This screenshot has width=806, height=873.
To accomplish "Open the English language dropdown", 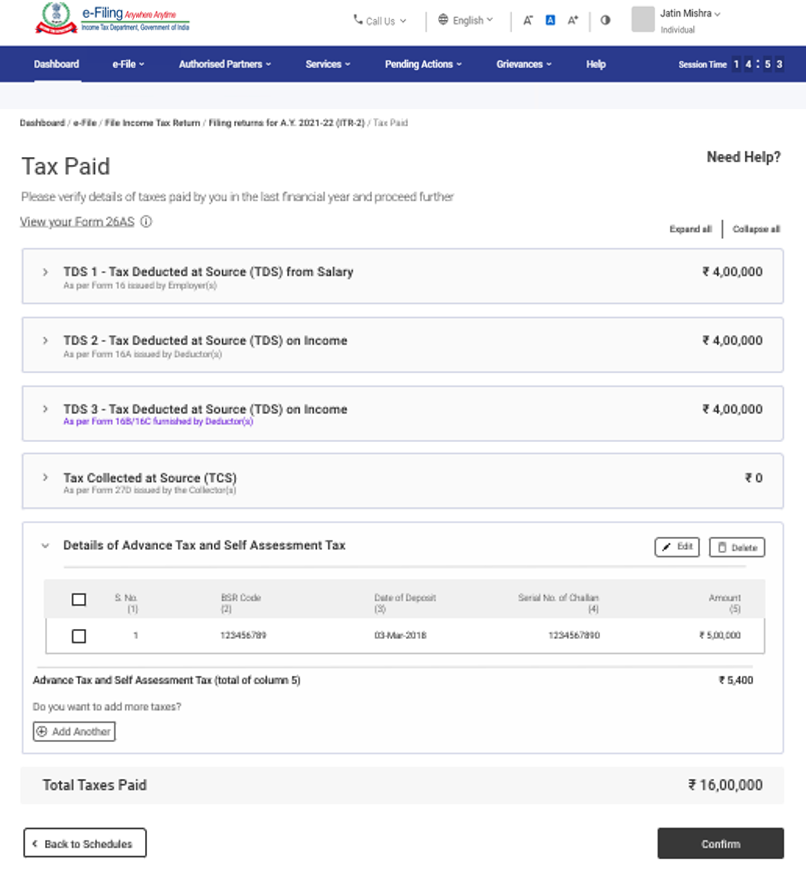I will (466, 20).
